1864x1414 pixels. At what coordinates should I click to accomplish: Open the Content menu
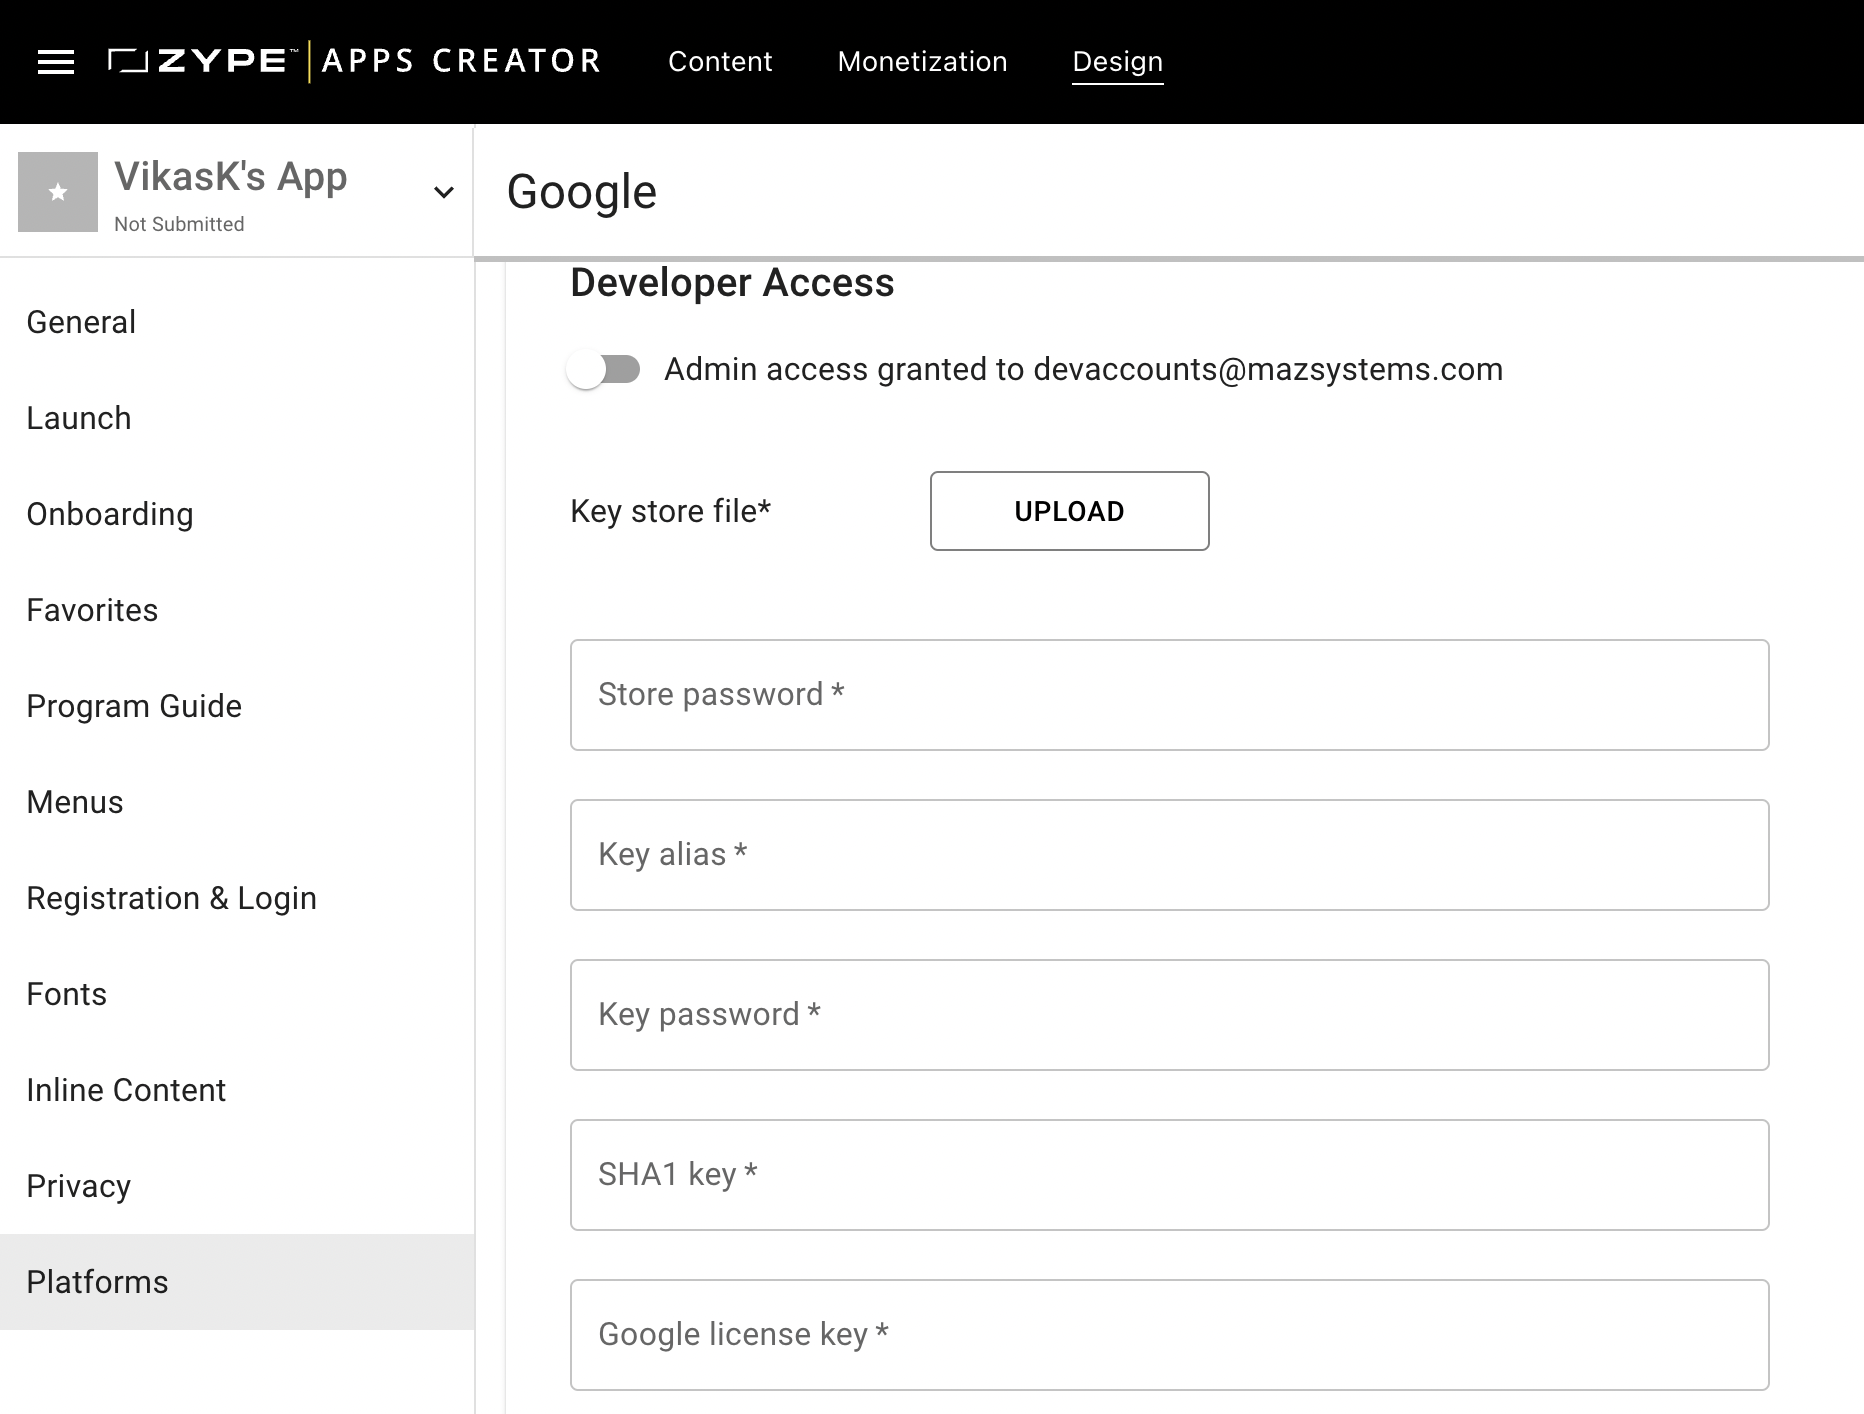pos(720,61)
